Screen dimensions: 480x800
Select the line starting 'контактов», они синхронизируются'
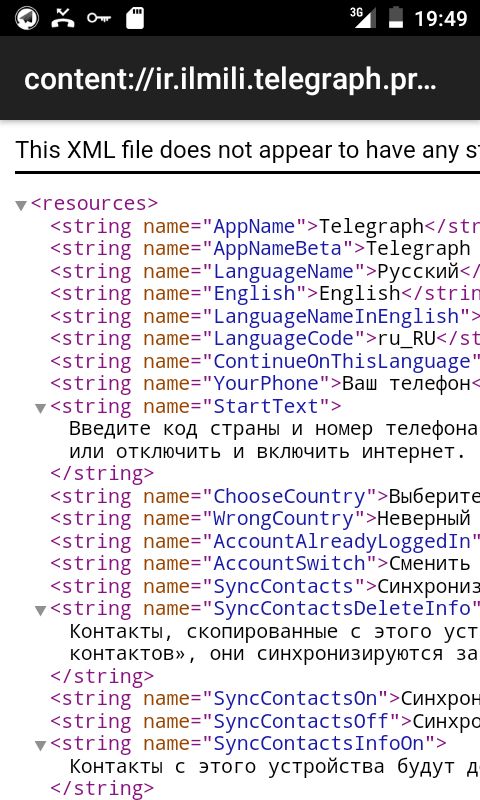pos(274,654)
